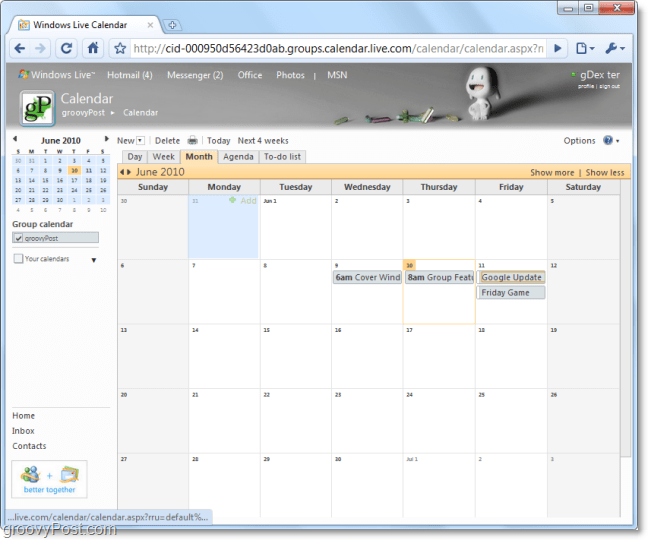Click the Inbox link in sidebar
Screen dimensions: 648x540
tap(23, 431)
